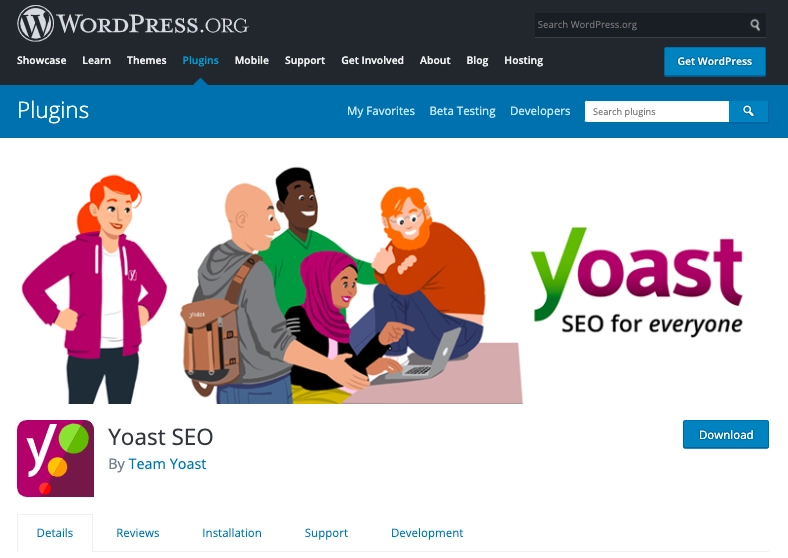Click the Yoast SEO plugin icon
This screenshot has height=558, width=788.
55,458
